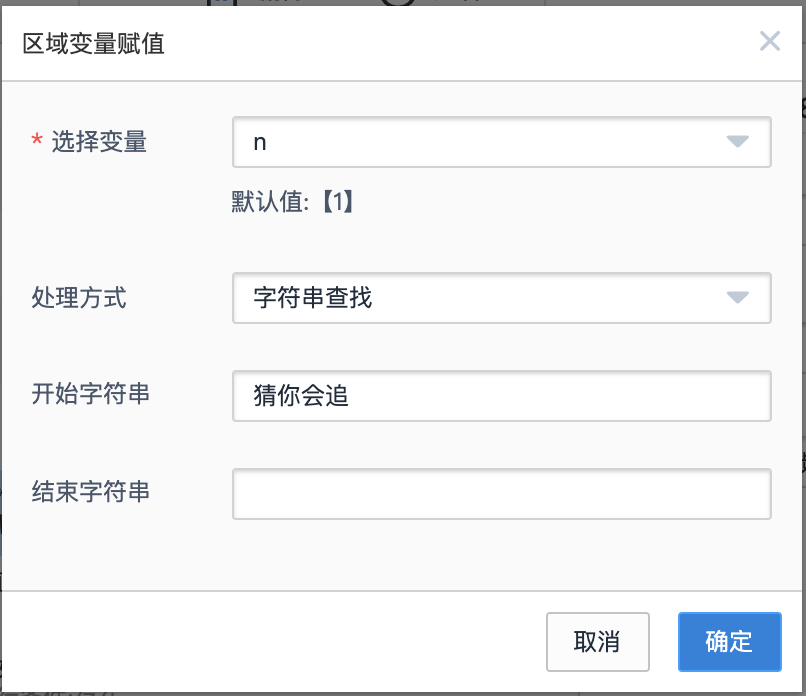This screenshot has width=806, height=696.
Task: Open the 选择变量 dropdown showing n
Action: click(x=502, y=142)
